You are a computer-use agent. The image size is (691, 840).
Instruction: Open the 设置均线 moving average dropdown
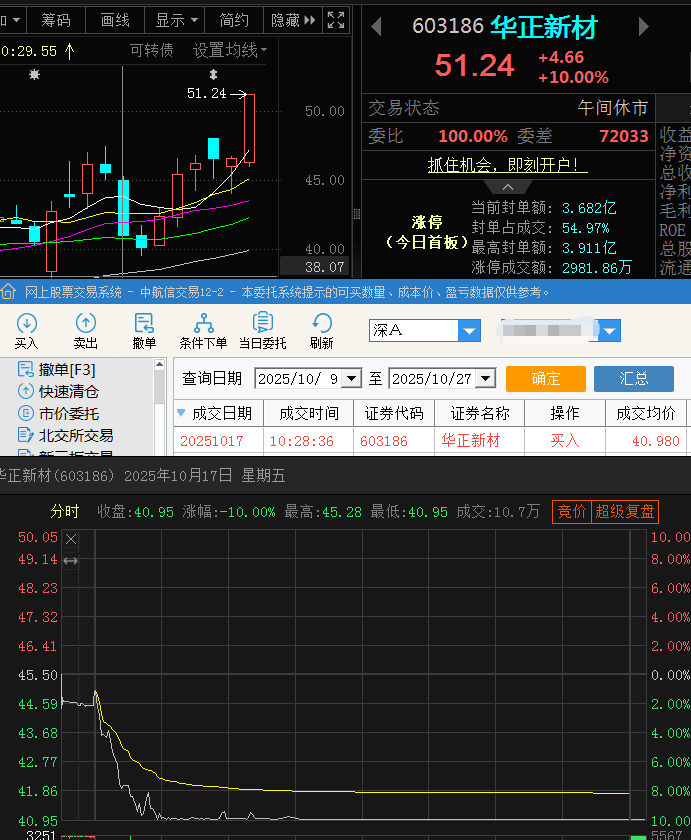pos(230,50)
